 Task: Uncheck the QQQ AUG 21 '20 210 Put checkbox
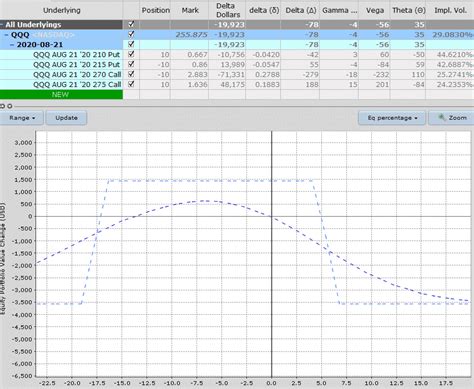[131, 54]
